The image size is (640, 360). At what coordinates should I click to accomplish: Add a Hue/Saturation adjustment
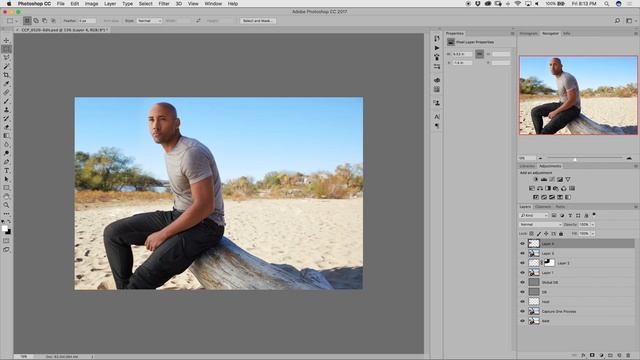[x=532, y=188]
